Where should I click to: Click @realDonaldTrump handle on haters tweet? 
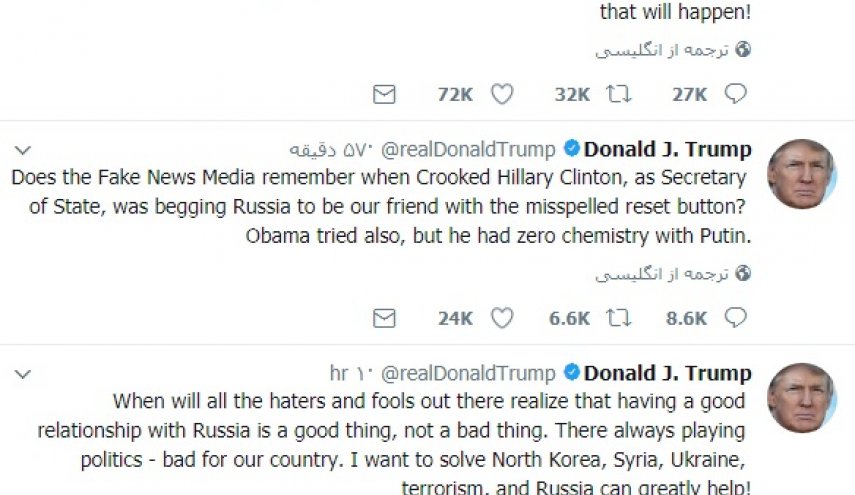pos(467,374)
